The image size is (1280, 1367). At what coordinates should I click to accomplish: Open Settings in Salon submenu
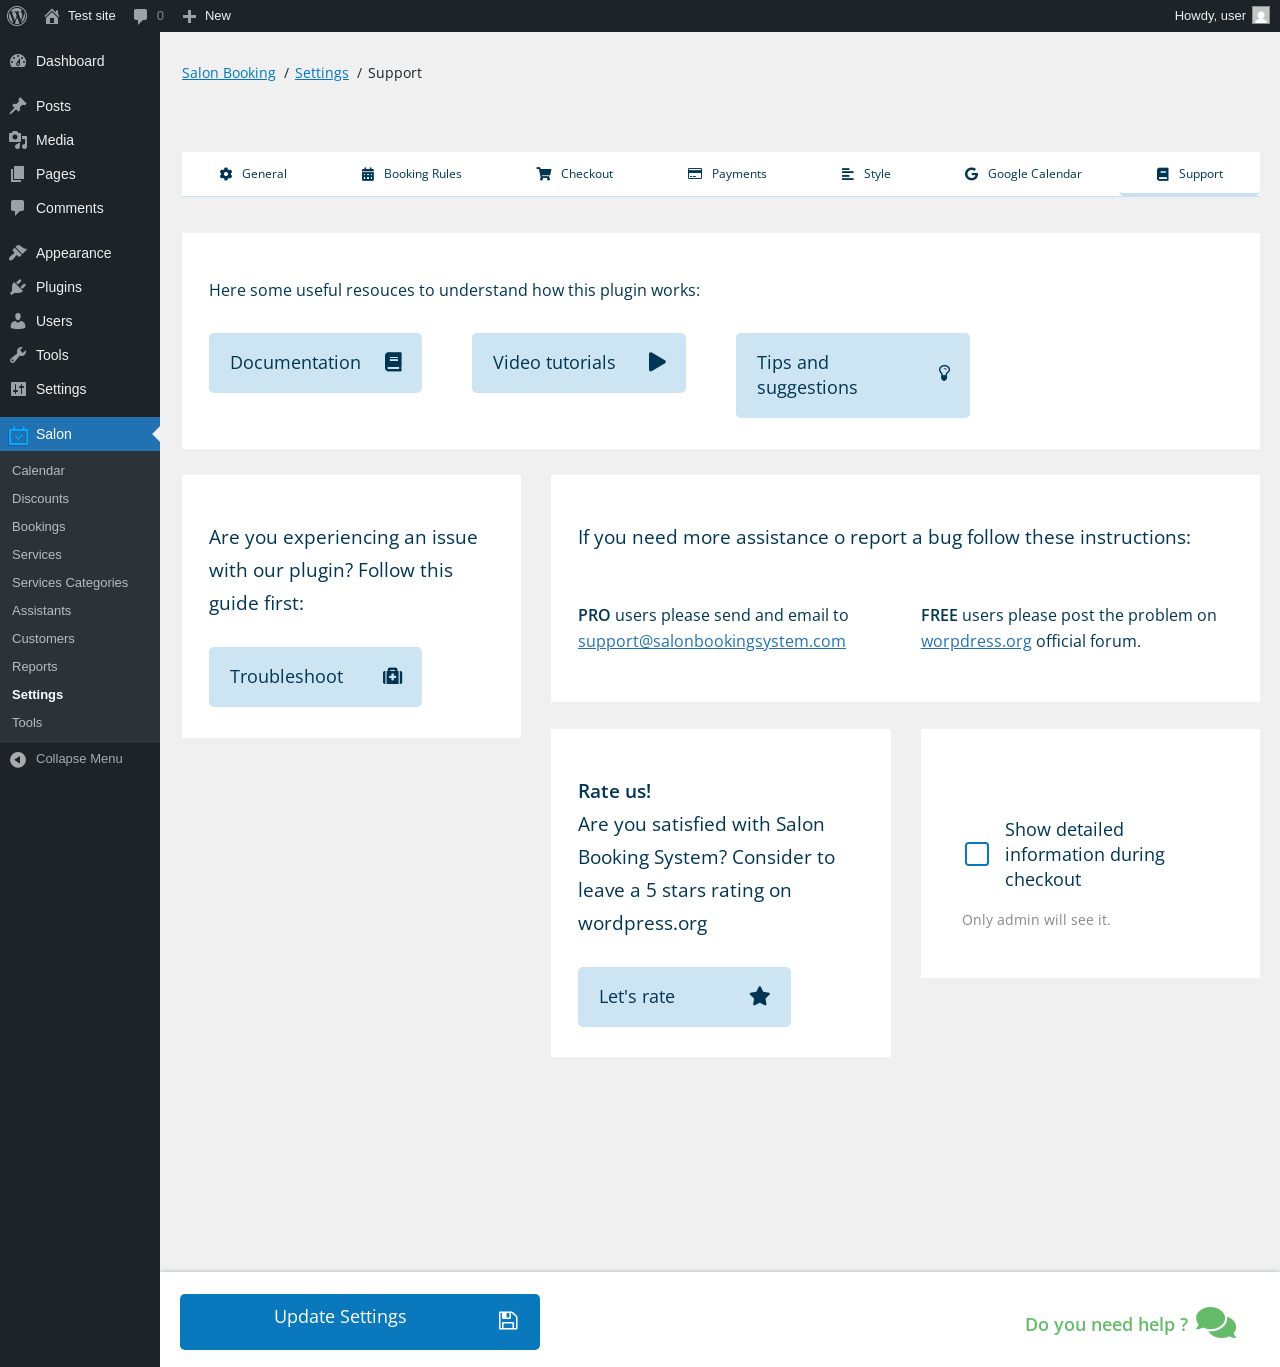[x=37, y=695]
